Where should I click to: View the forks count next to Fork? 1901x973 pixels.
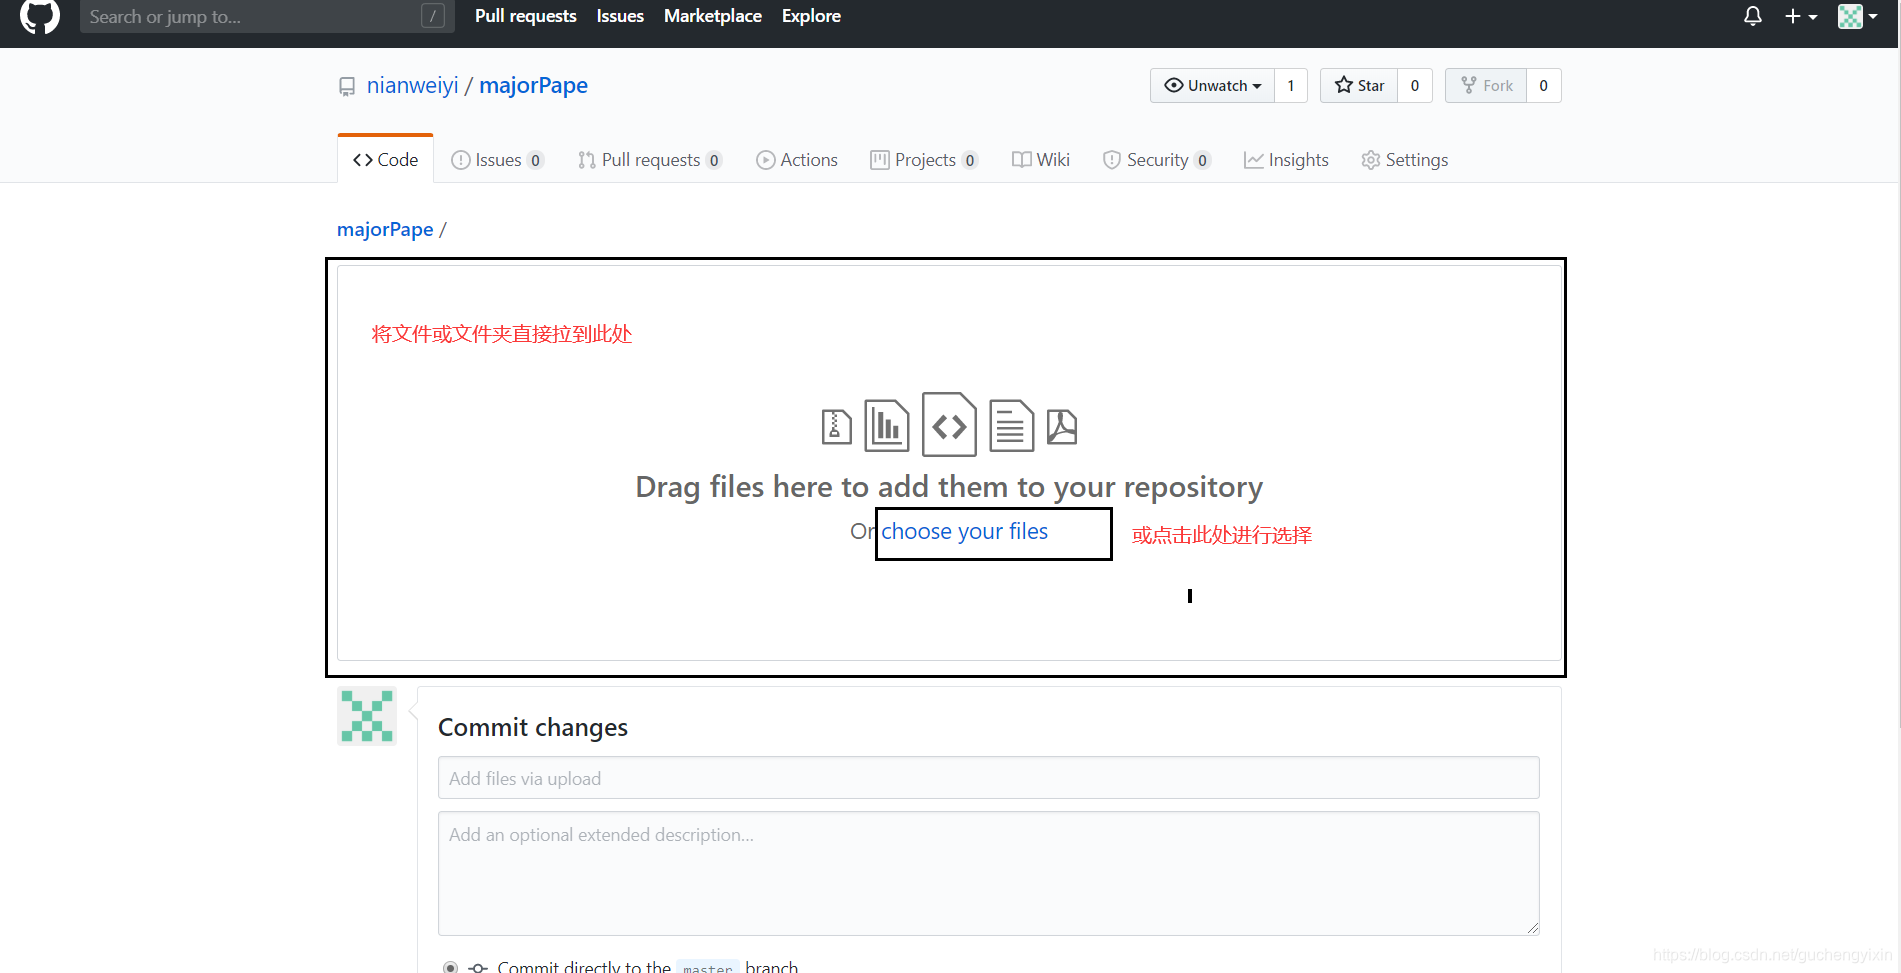pyautogui.click(x=1544, y=86)
